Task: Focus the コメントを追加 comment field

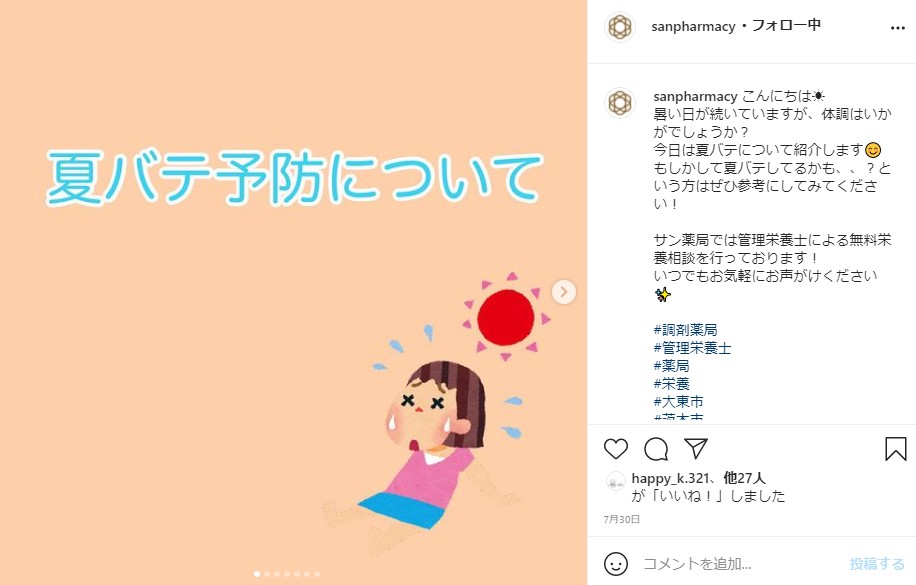Action: click(742, 564)
